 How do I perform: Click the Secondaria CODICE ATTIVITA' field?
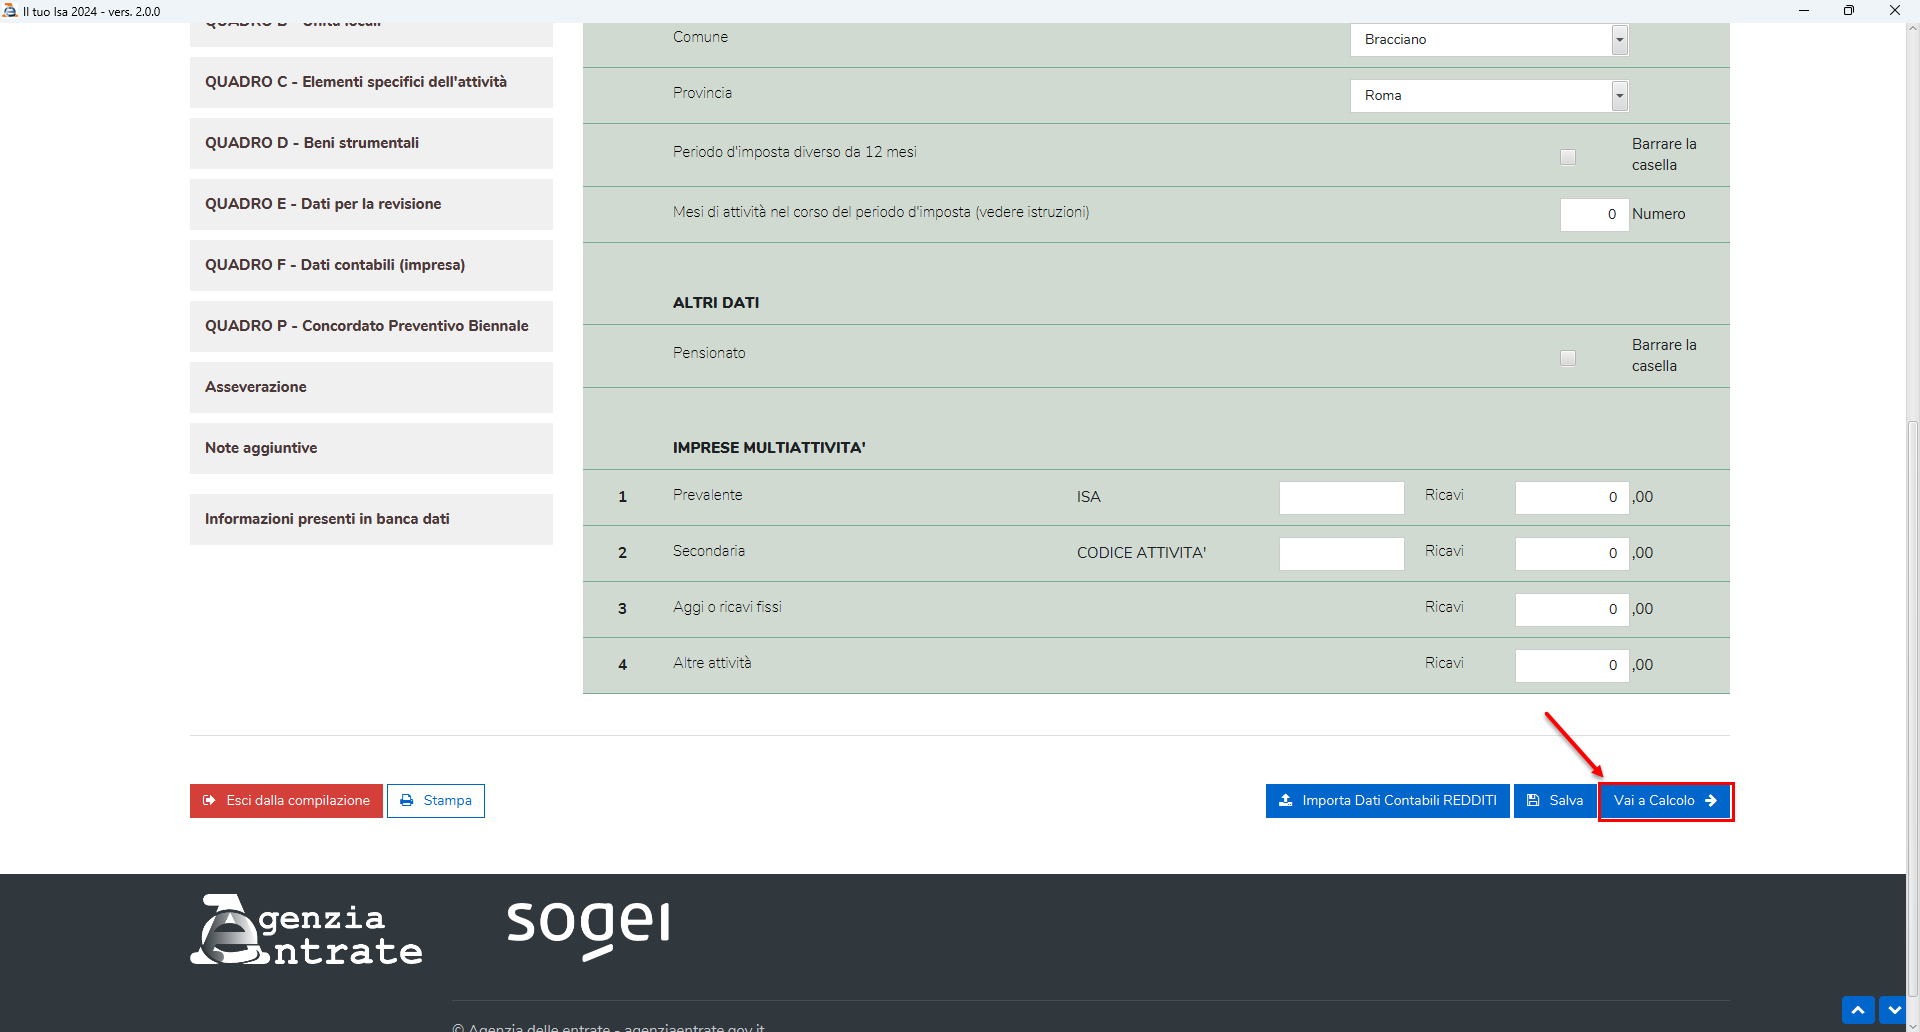coord(1341,554)
